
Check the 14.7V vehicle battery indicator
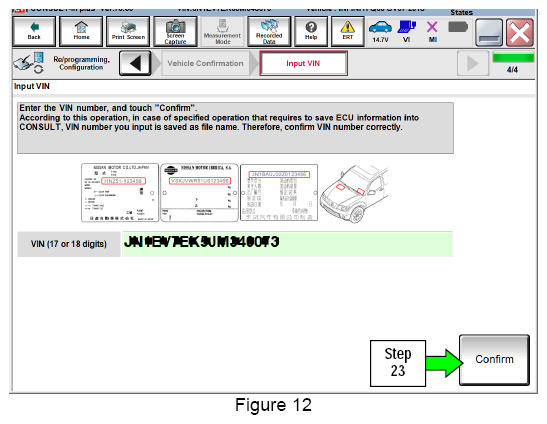tap(380, 31)
